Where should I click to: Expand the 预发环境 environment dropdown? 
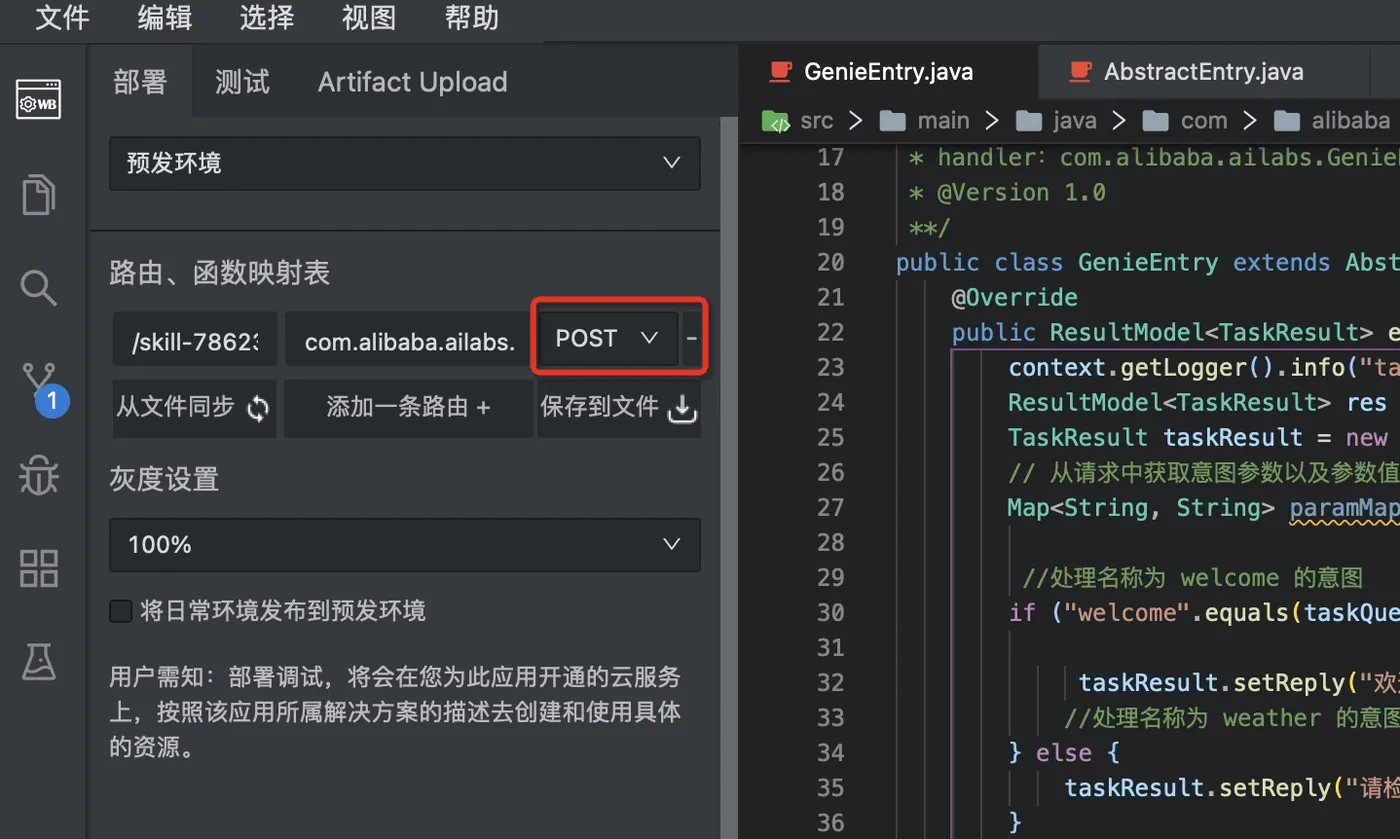tap(404, 163)
